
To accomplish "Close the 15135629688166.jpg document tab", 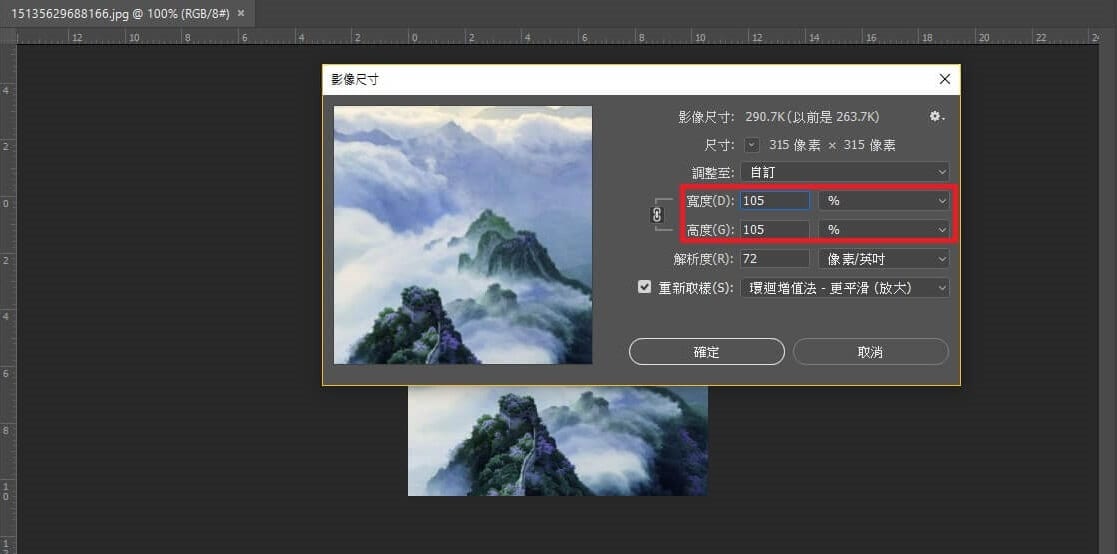I will pyautogui.click(x=241, y=14).
